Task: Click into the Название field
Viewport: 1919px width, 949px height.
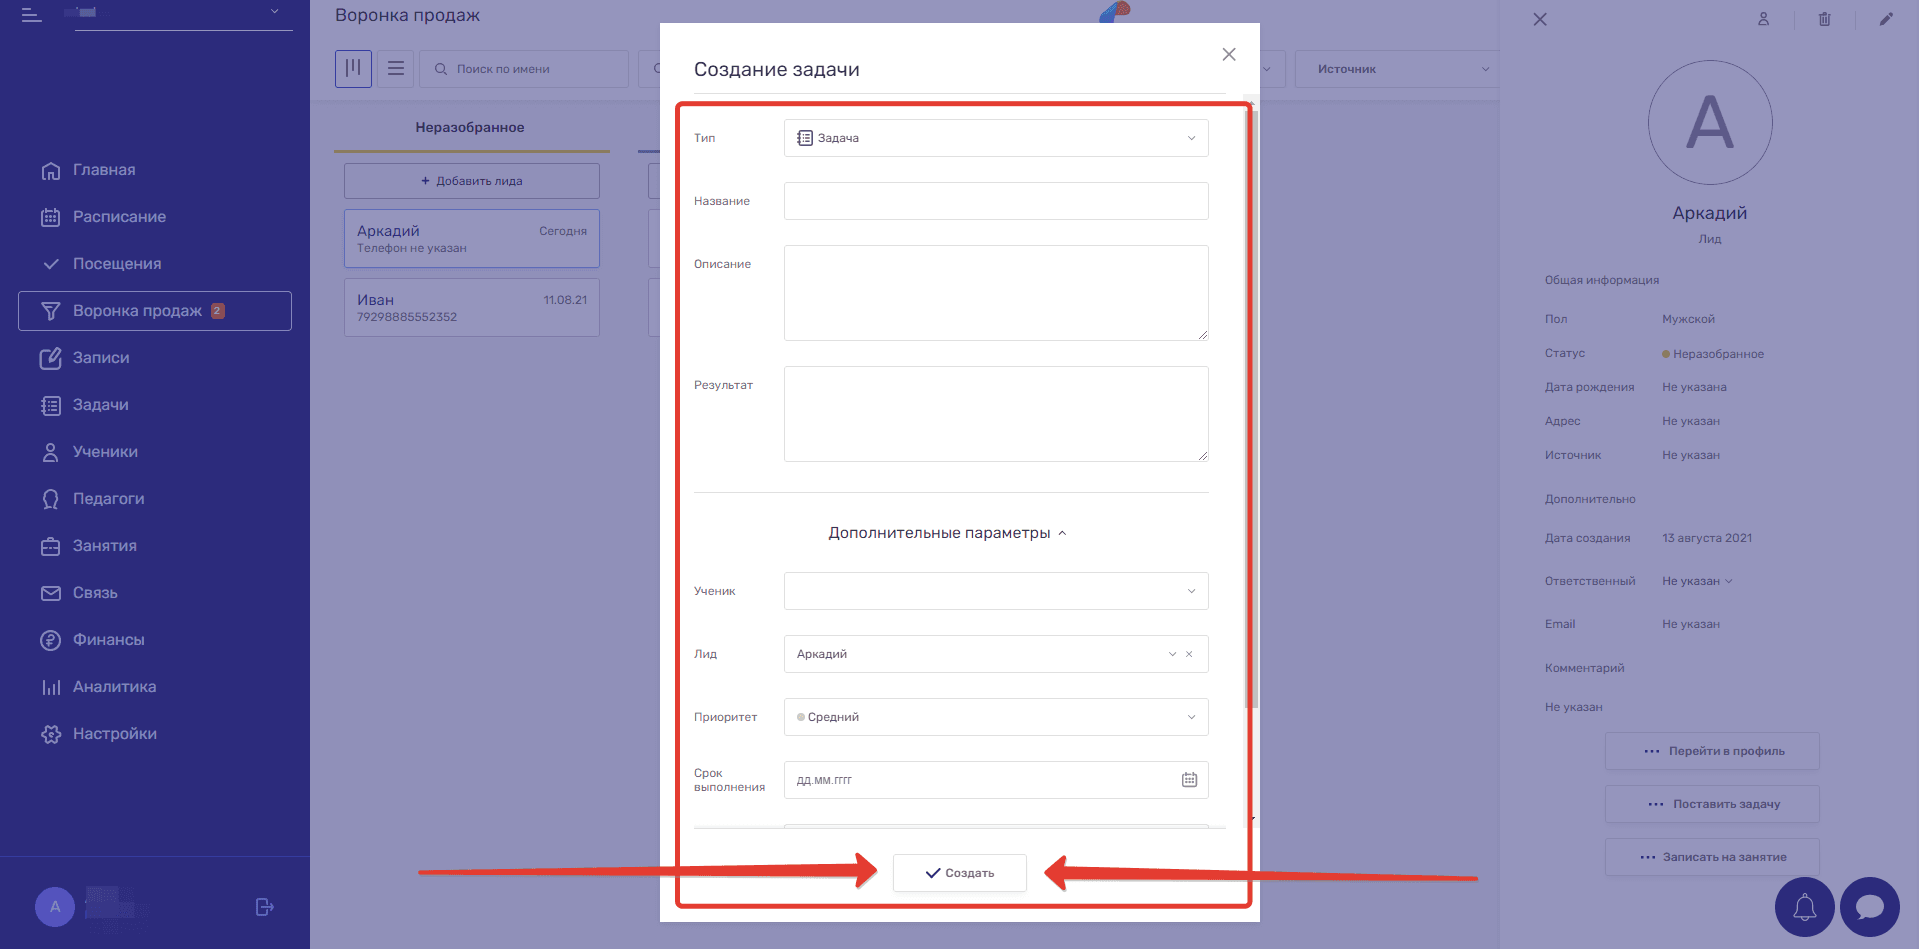Action: (995, 201)
